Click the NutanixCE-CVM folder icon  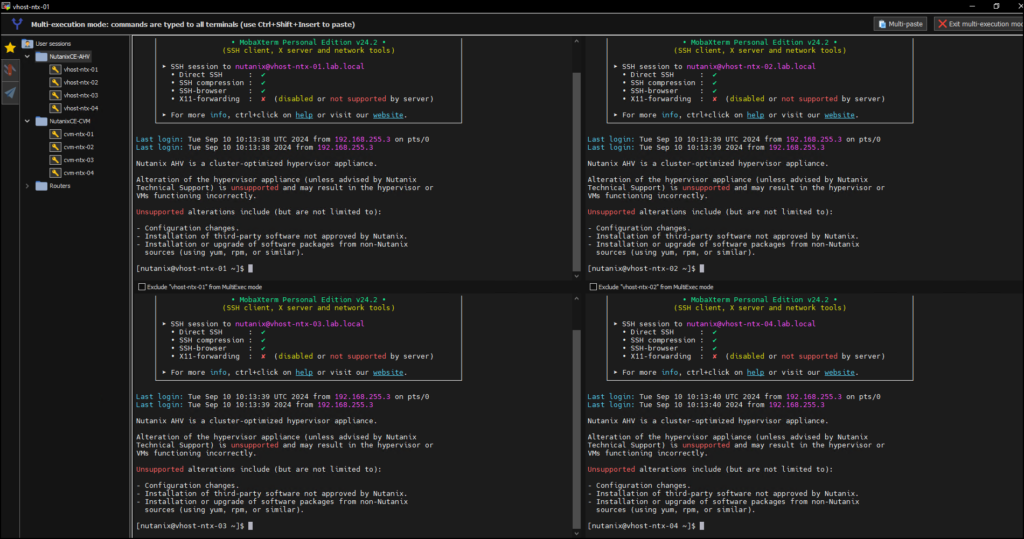coord(41,122)
